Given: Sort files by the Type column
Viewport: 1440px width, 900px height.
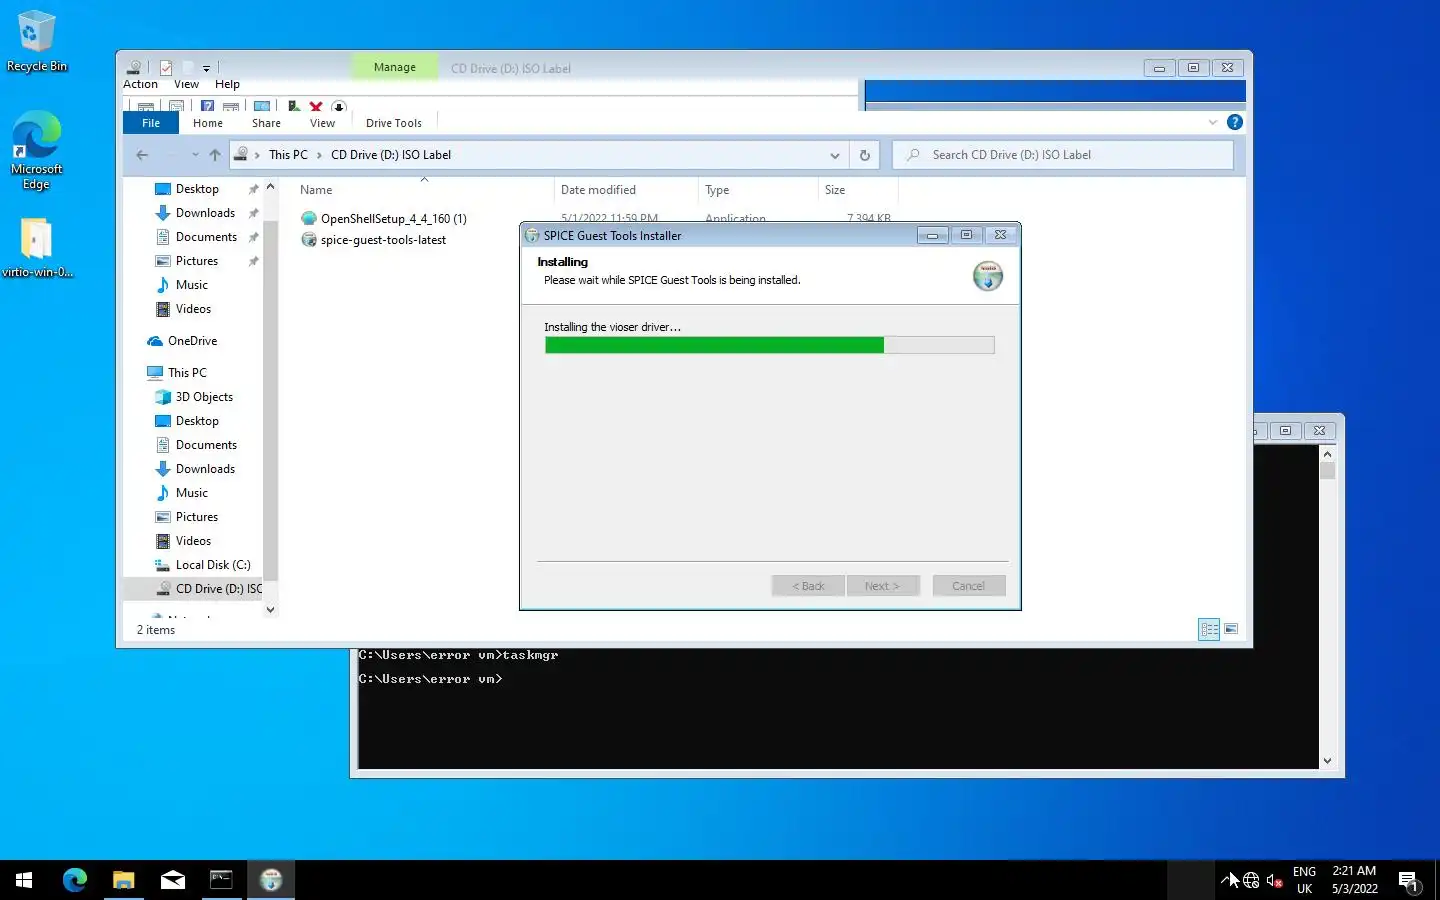Looking at the screenshot, I should pyautogui.click(x=717, y=190).
